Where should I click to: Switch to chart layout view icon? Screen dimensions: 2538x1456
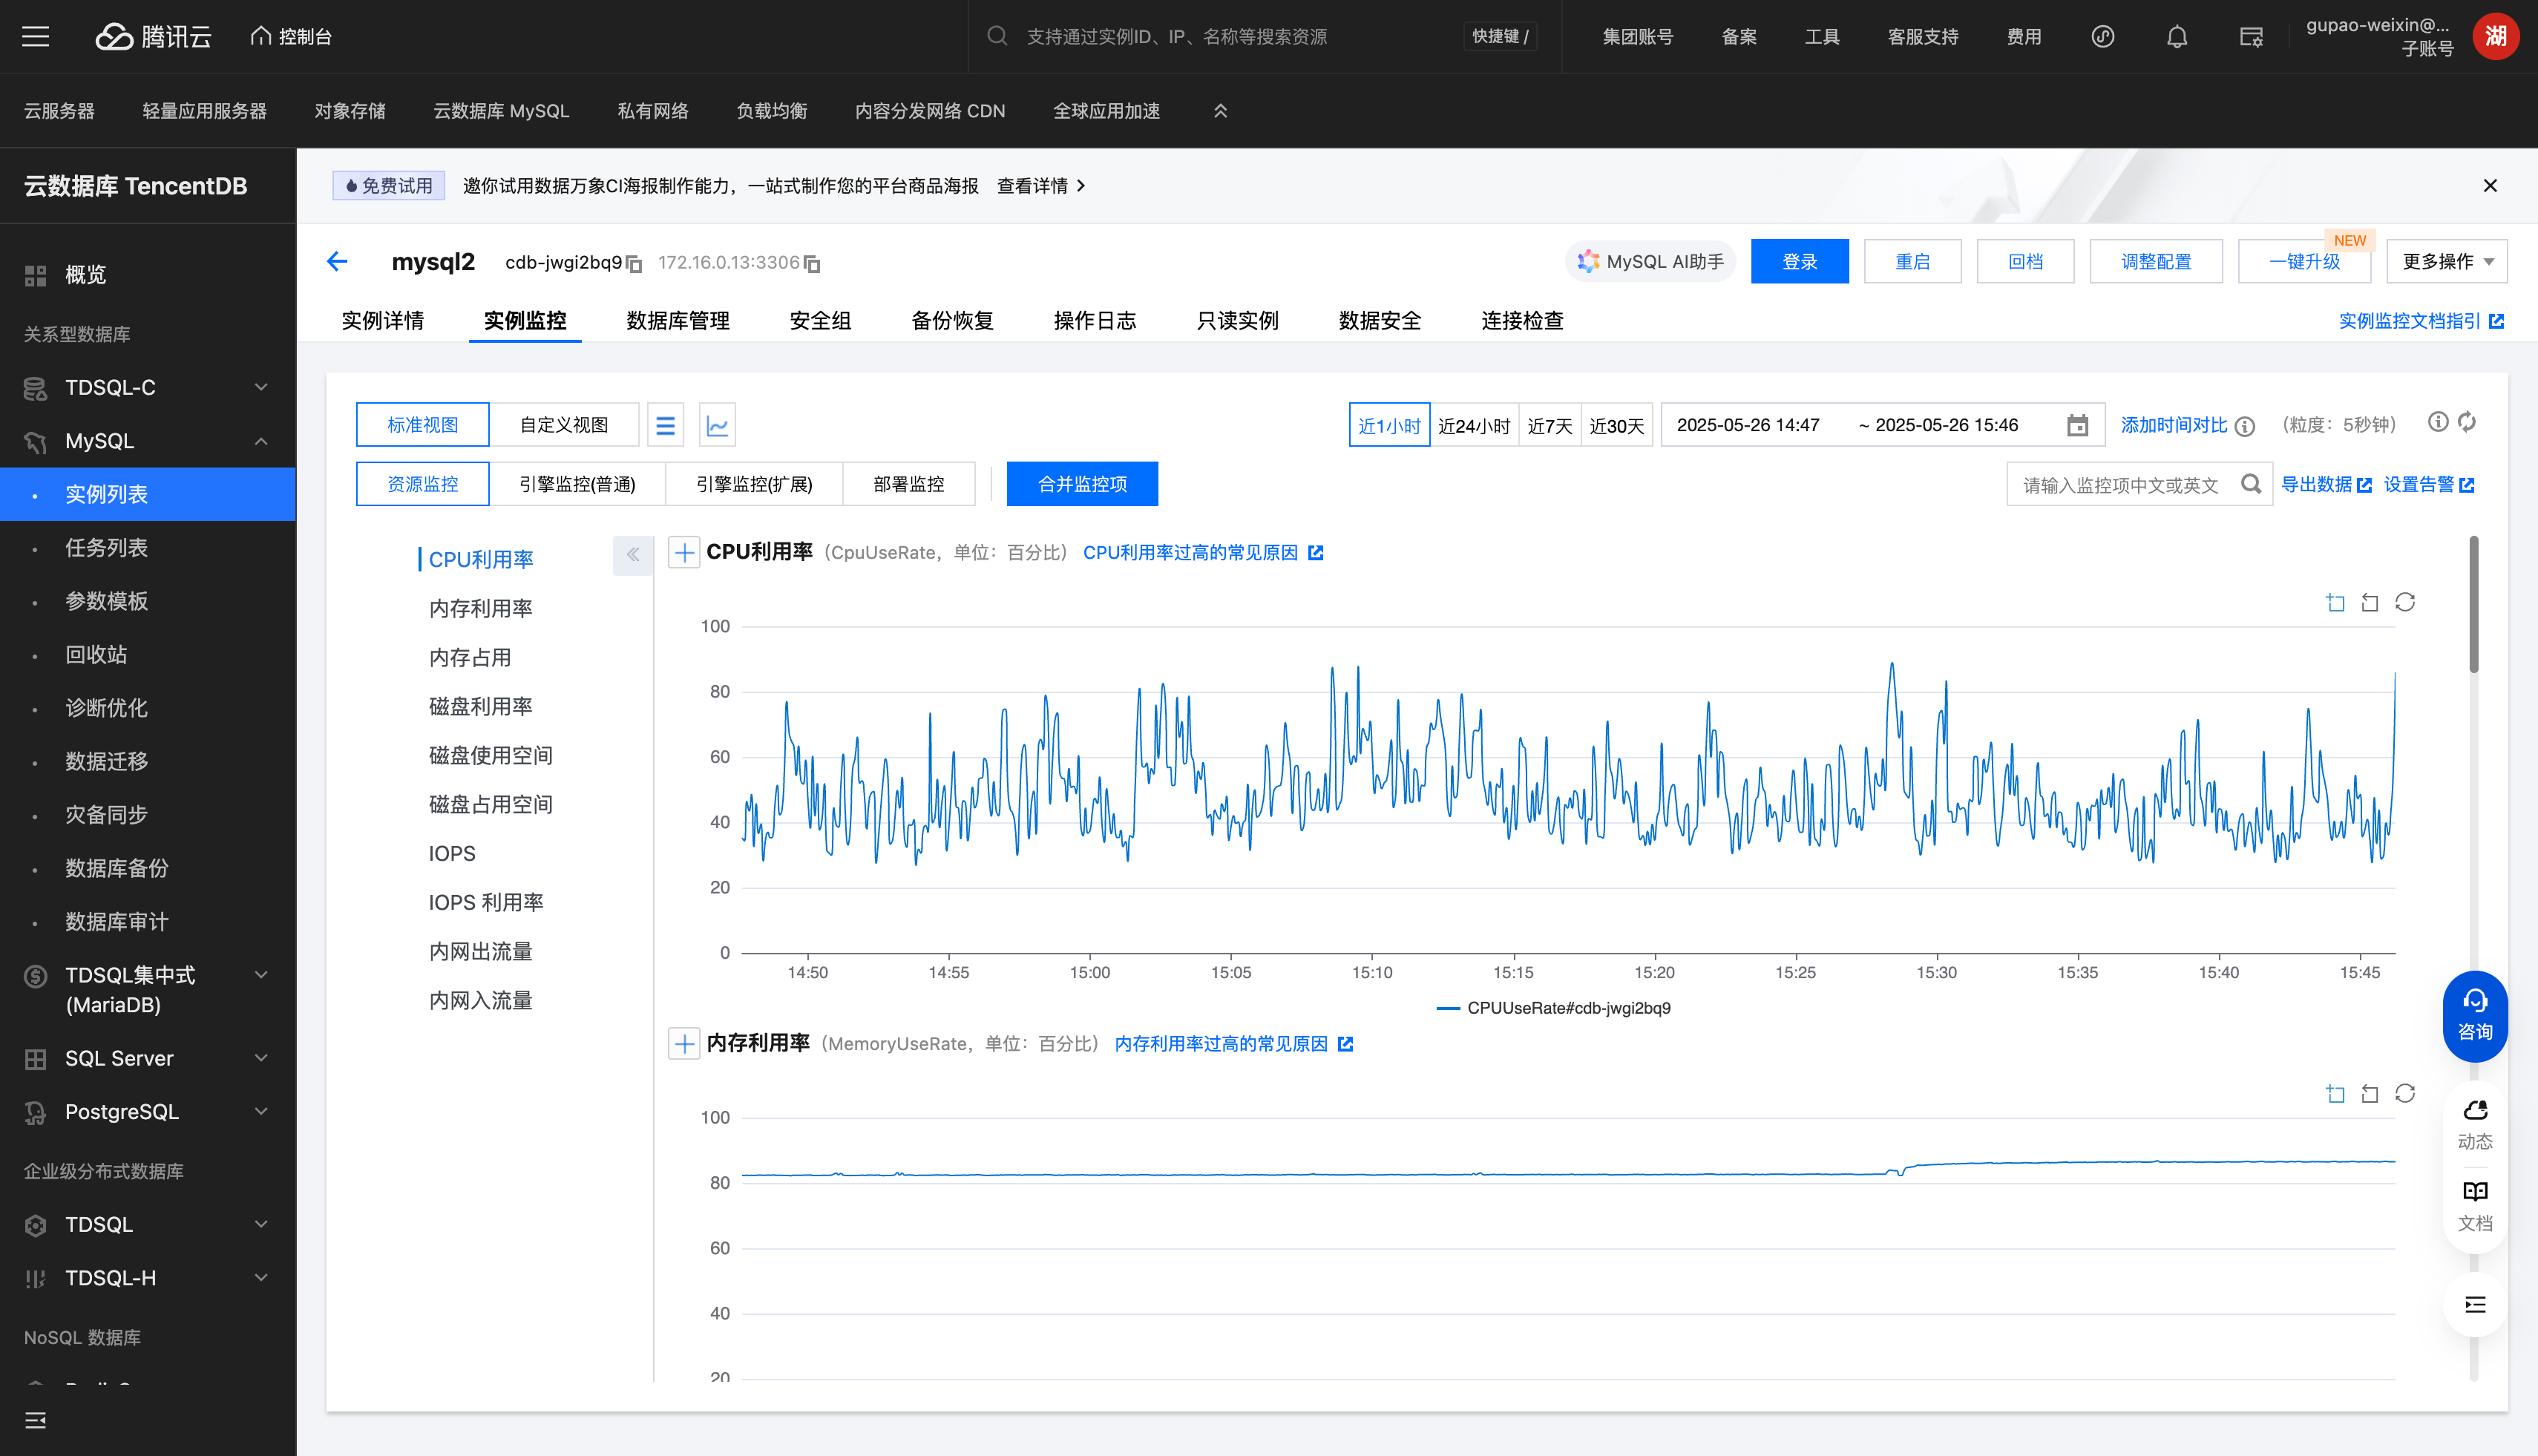click(717, 426)
